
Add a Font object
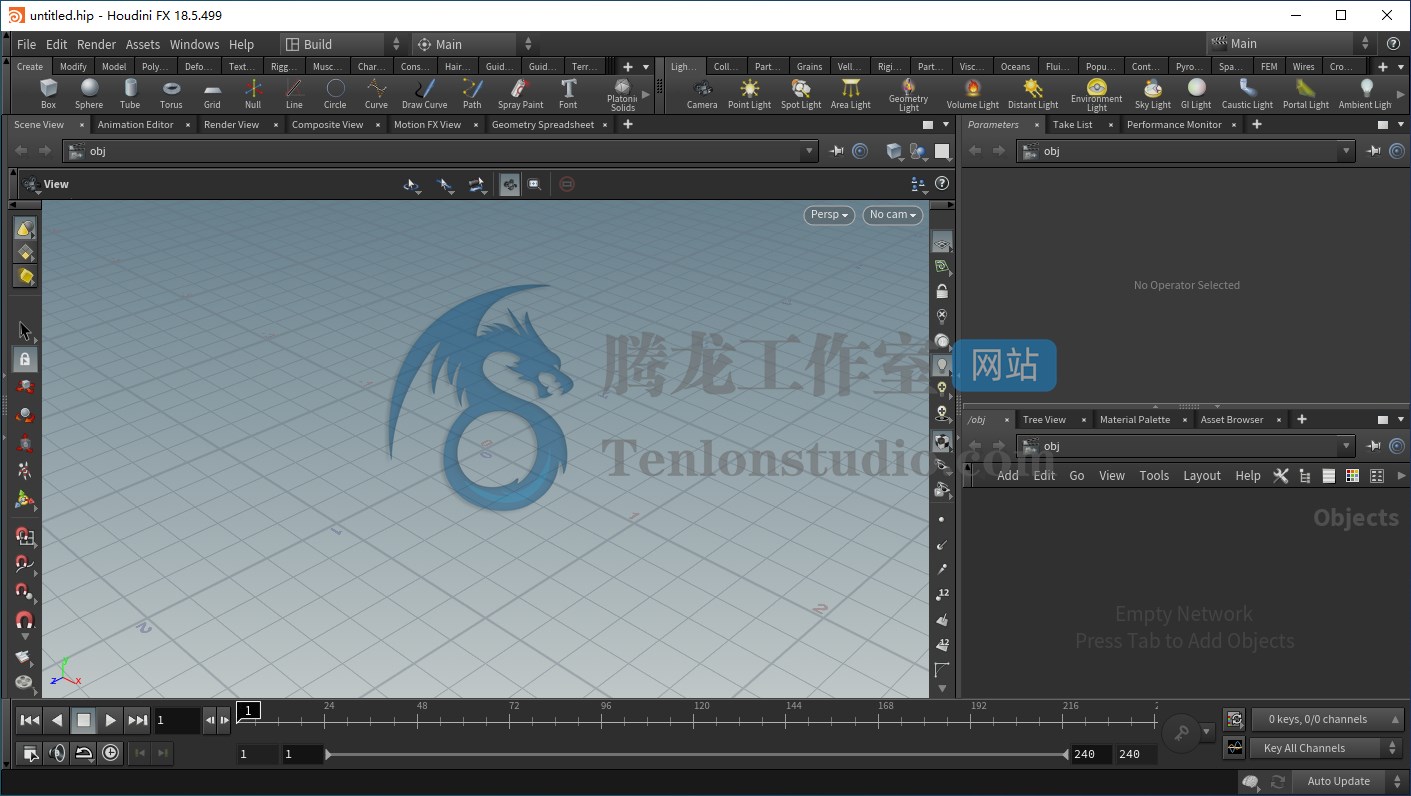click(x=568, y=93)
